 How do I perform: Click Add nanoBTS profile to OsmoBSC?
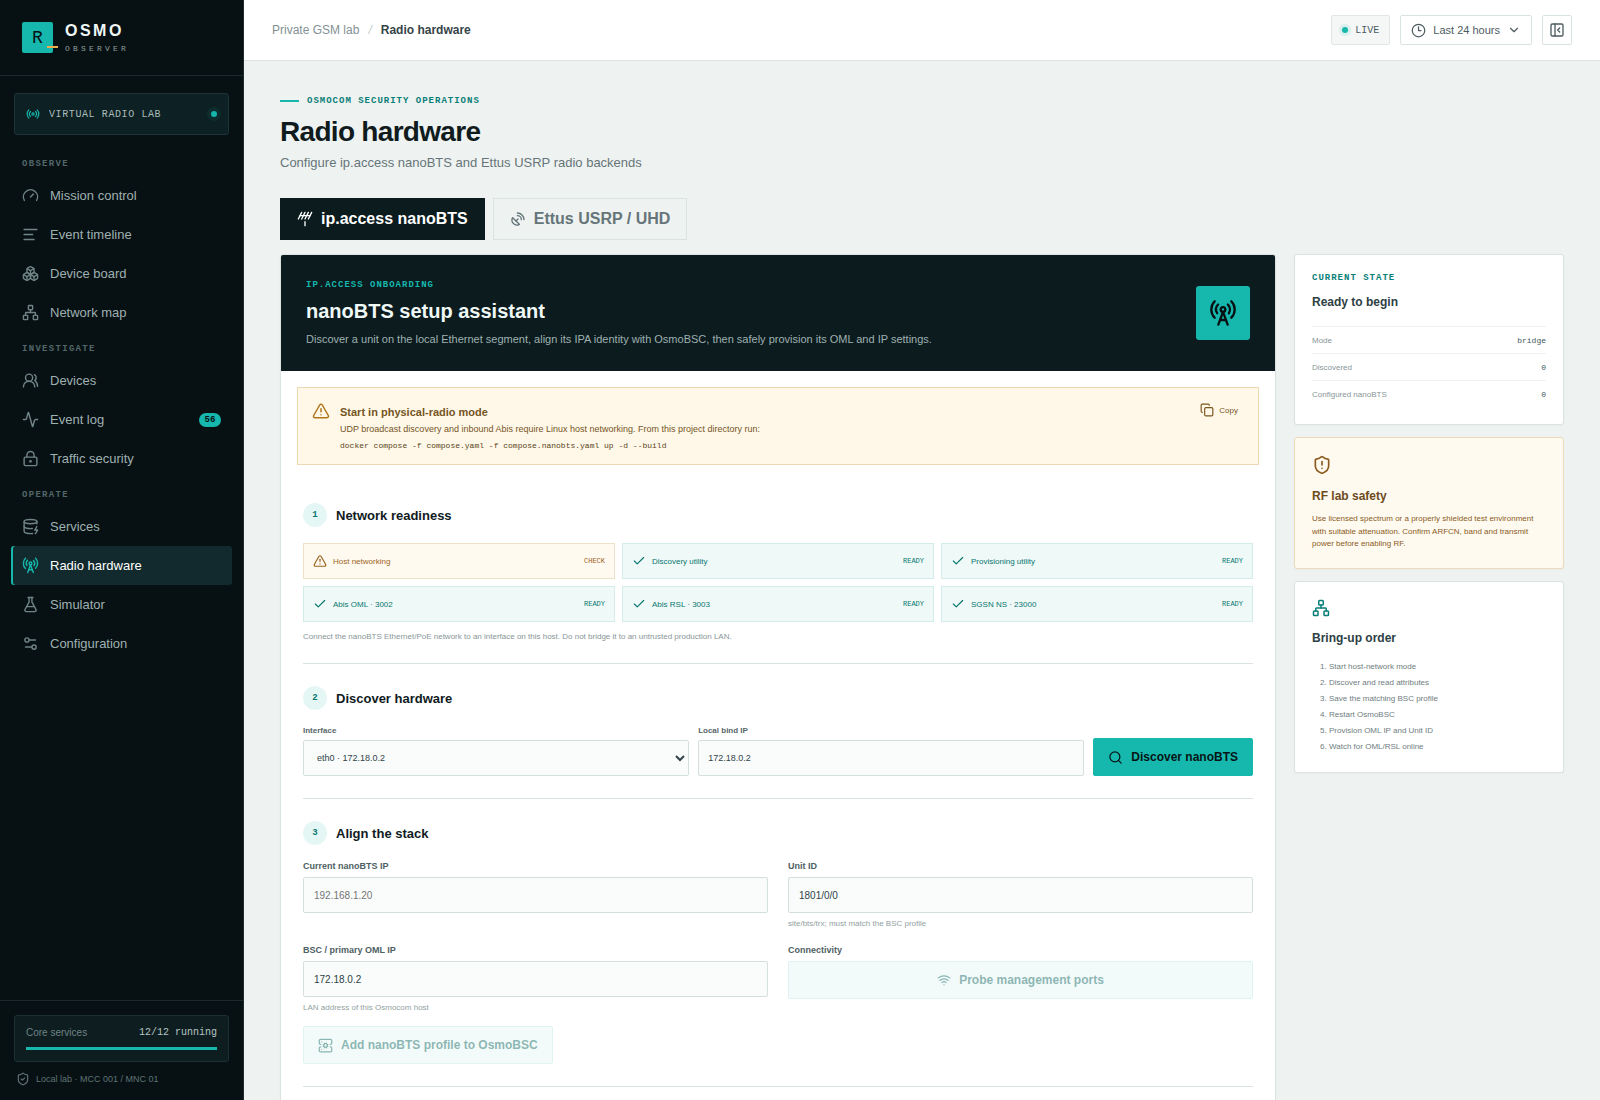pyautogui.click(x=428, y=1045)
